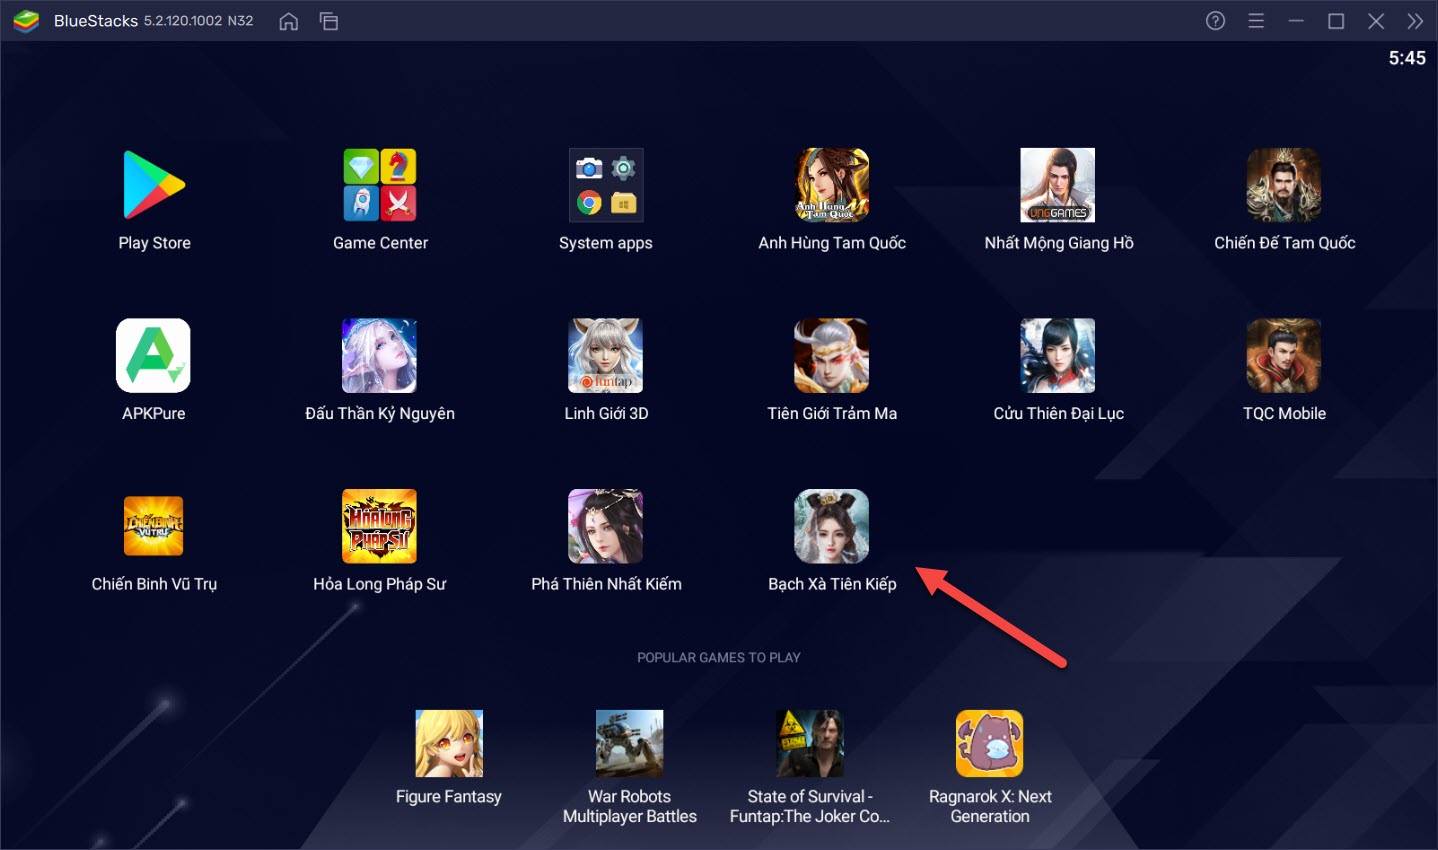
Task: Open Figure Fantasy popular game
Action: (449, 744)
